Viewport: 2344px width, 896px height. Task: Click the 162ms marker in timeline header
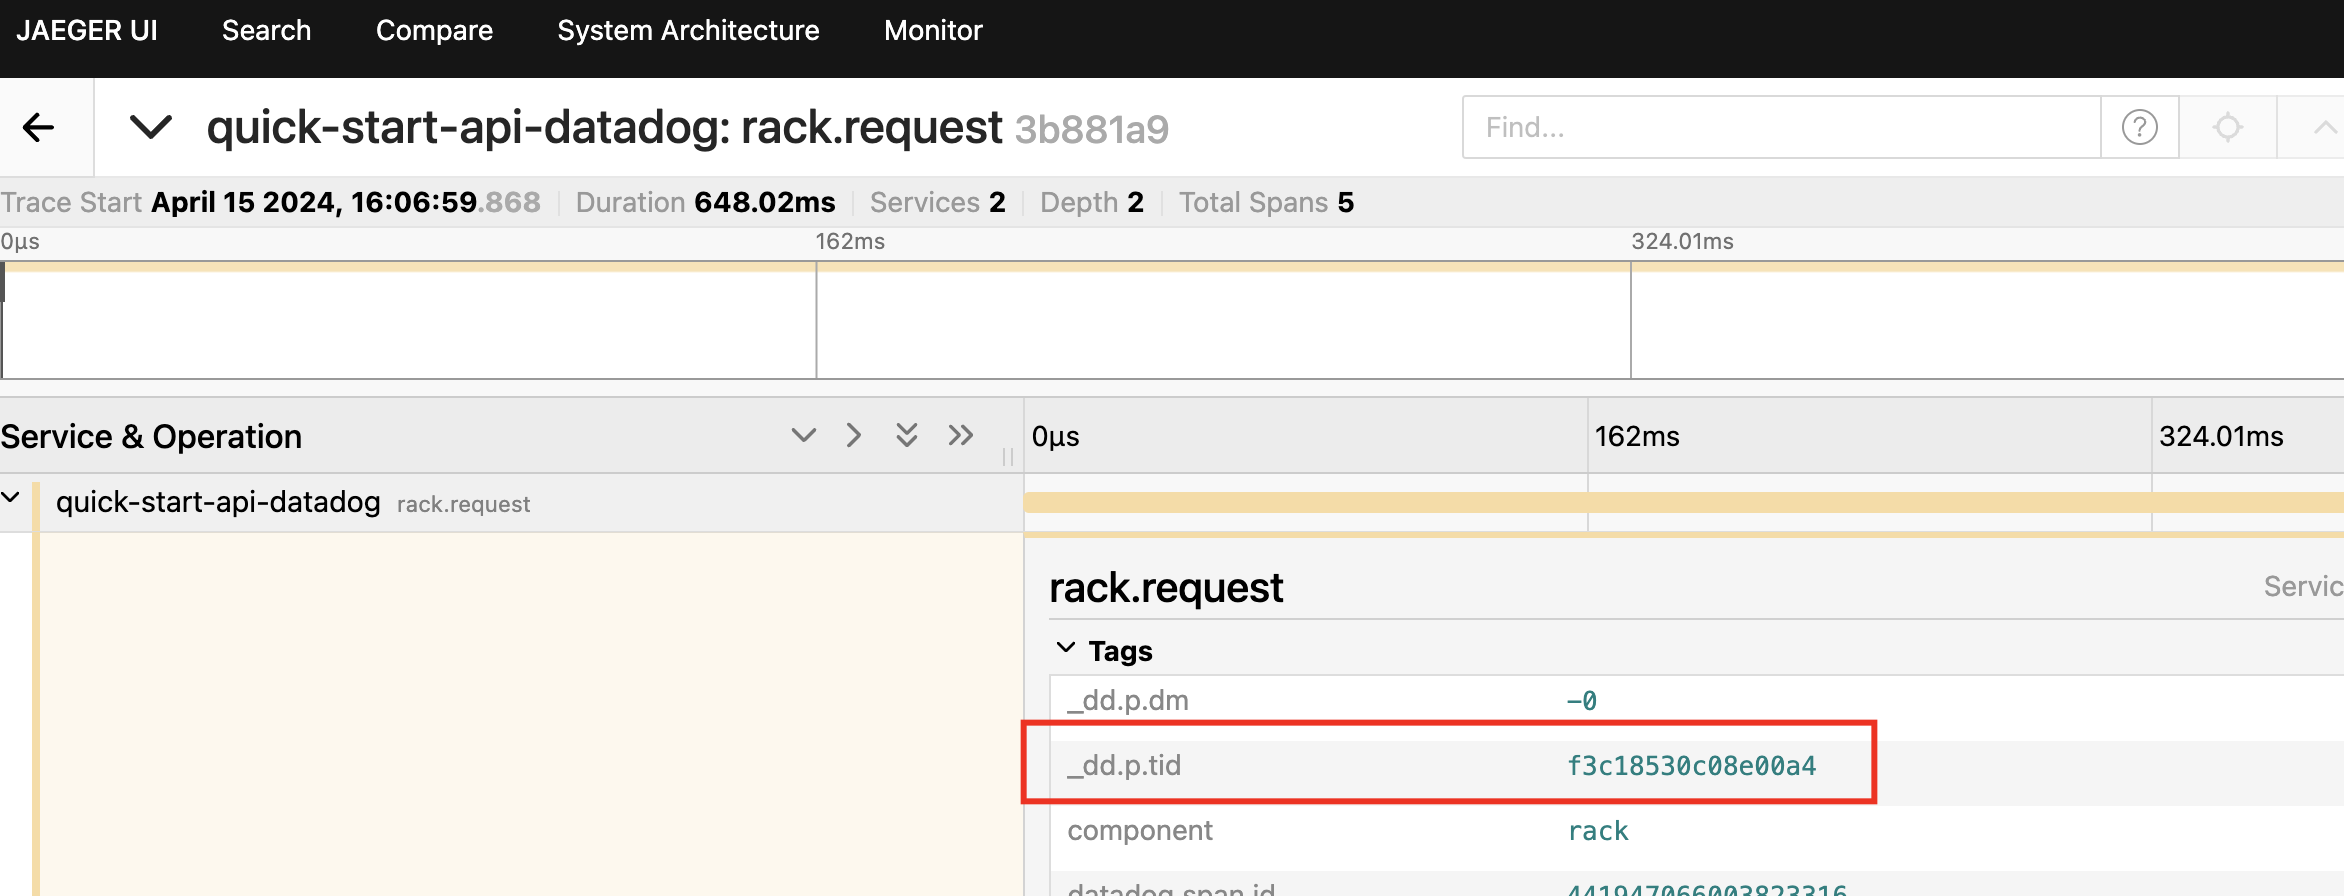tap(1637, 436)
